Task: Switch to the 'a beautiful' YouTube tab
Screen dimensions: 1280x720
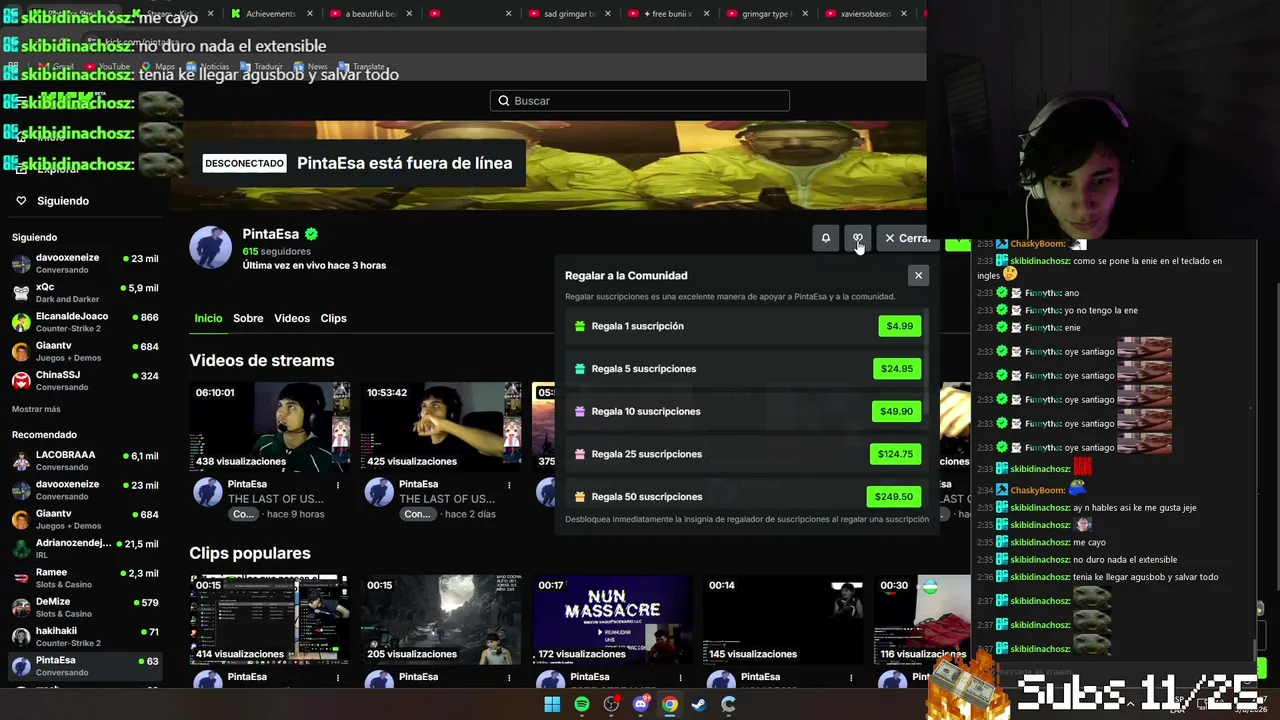Action: 369,14
